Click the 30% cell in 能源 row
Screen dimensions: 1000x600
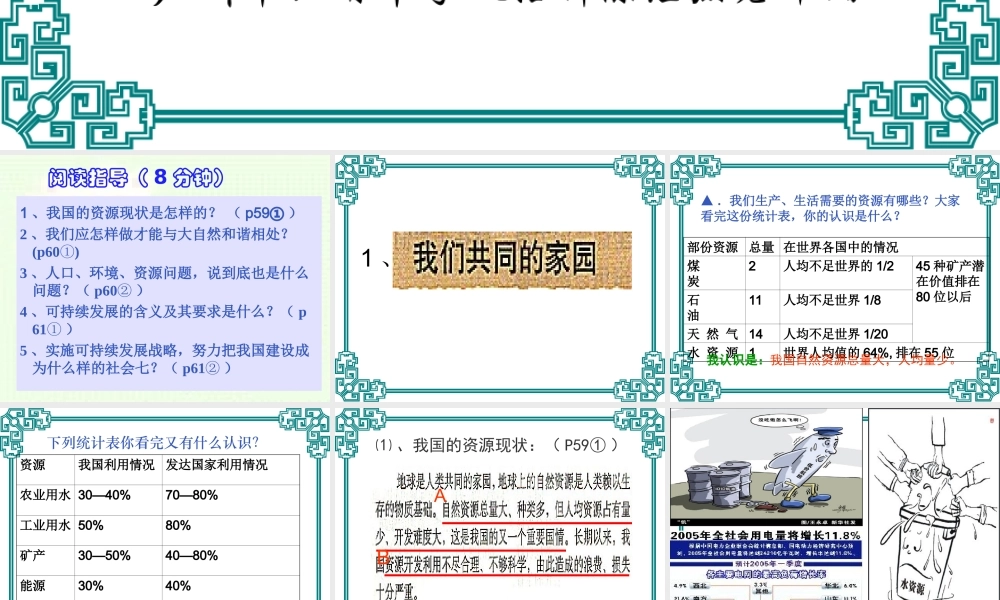(91, 585)
